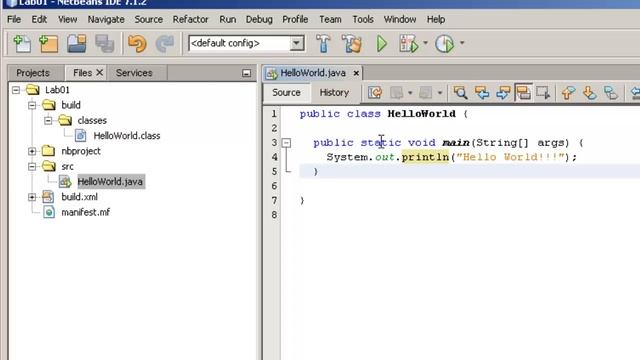The height and width of the screenshot is (360, 640).
Task: Open the Source menu
Action: click(149, 19)
